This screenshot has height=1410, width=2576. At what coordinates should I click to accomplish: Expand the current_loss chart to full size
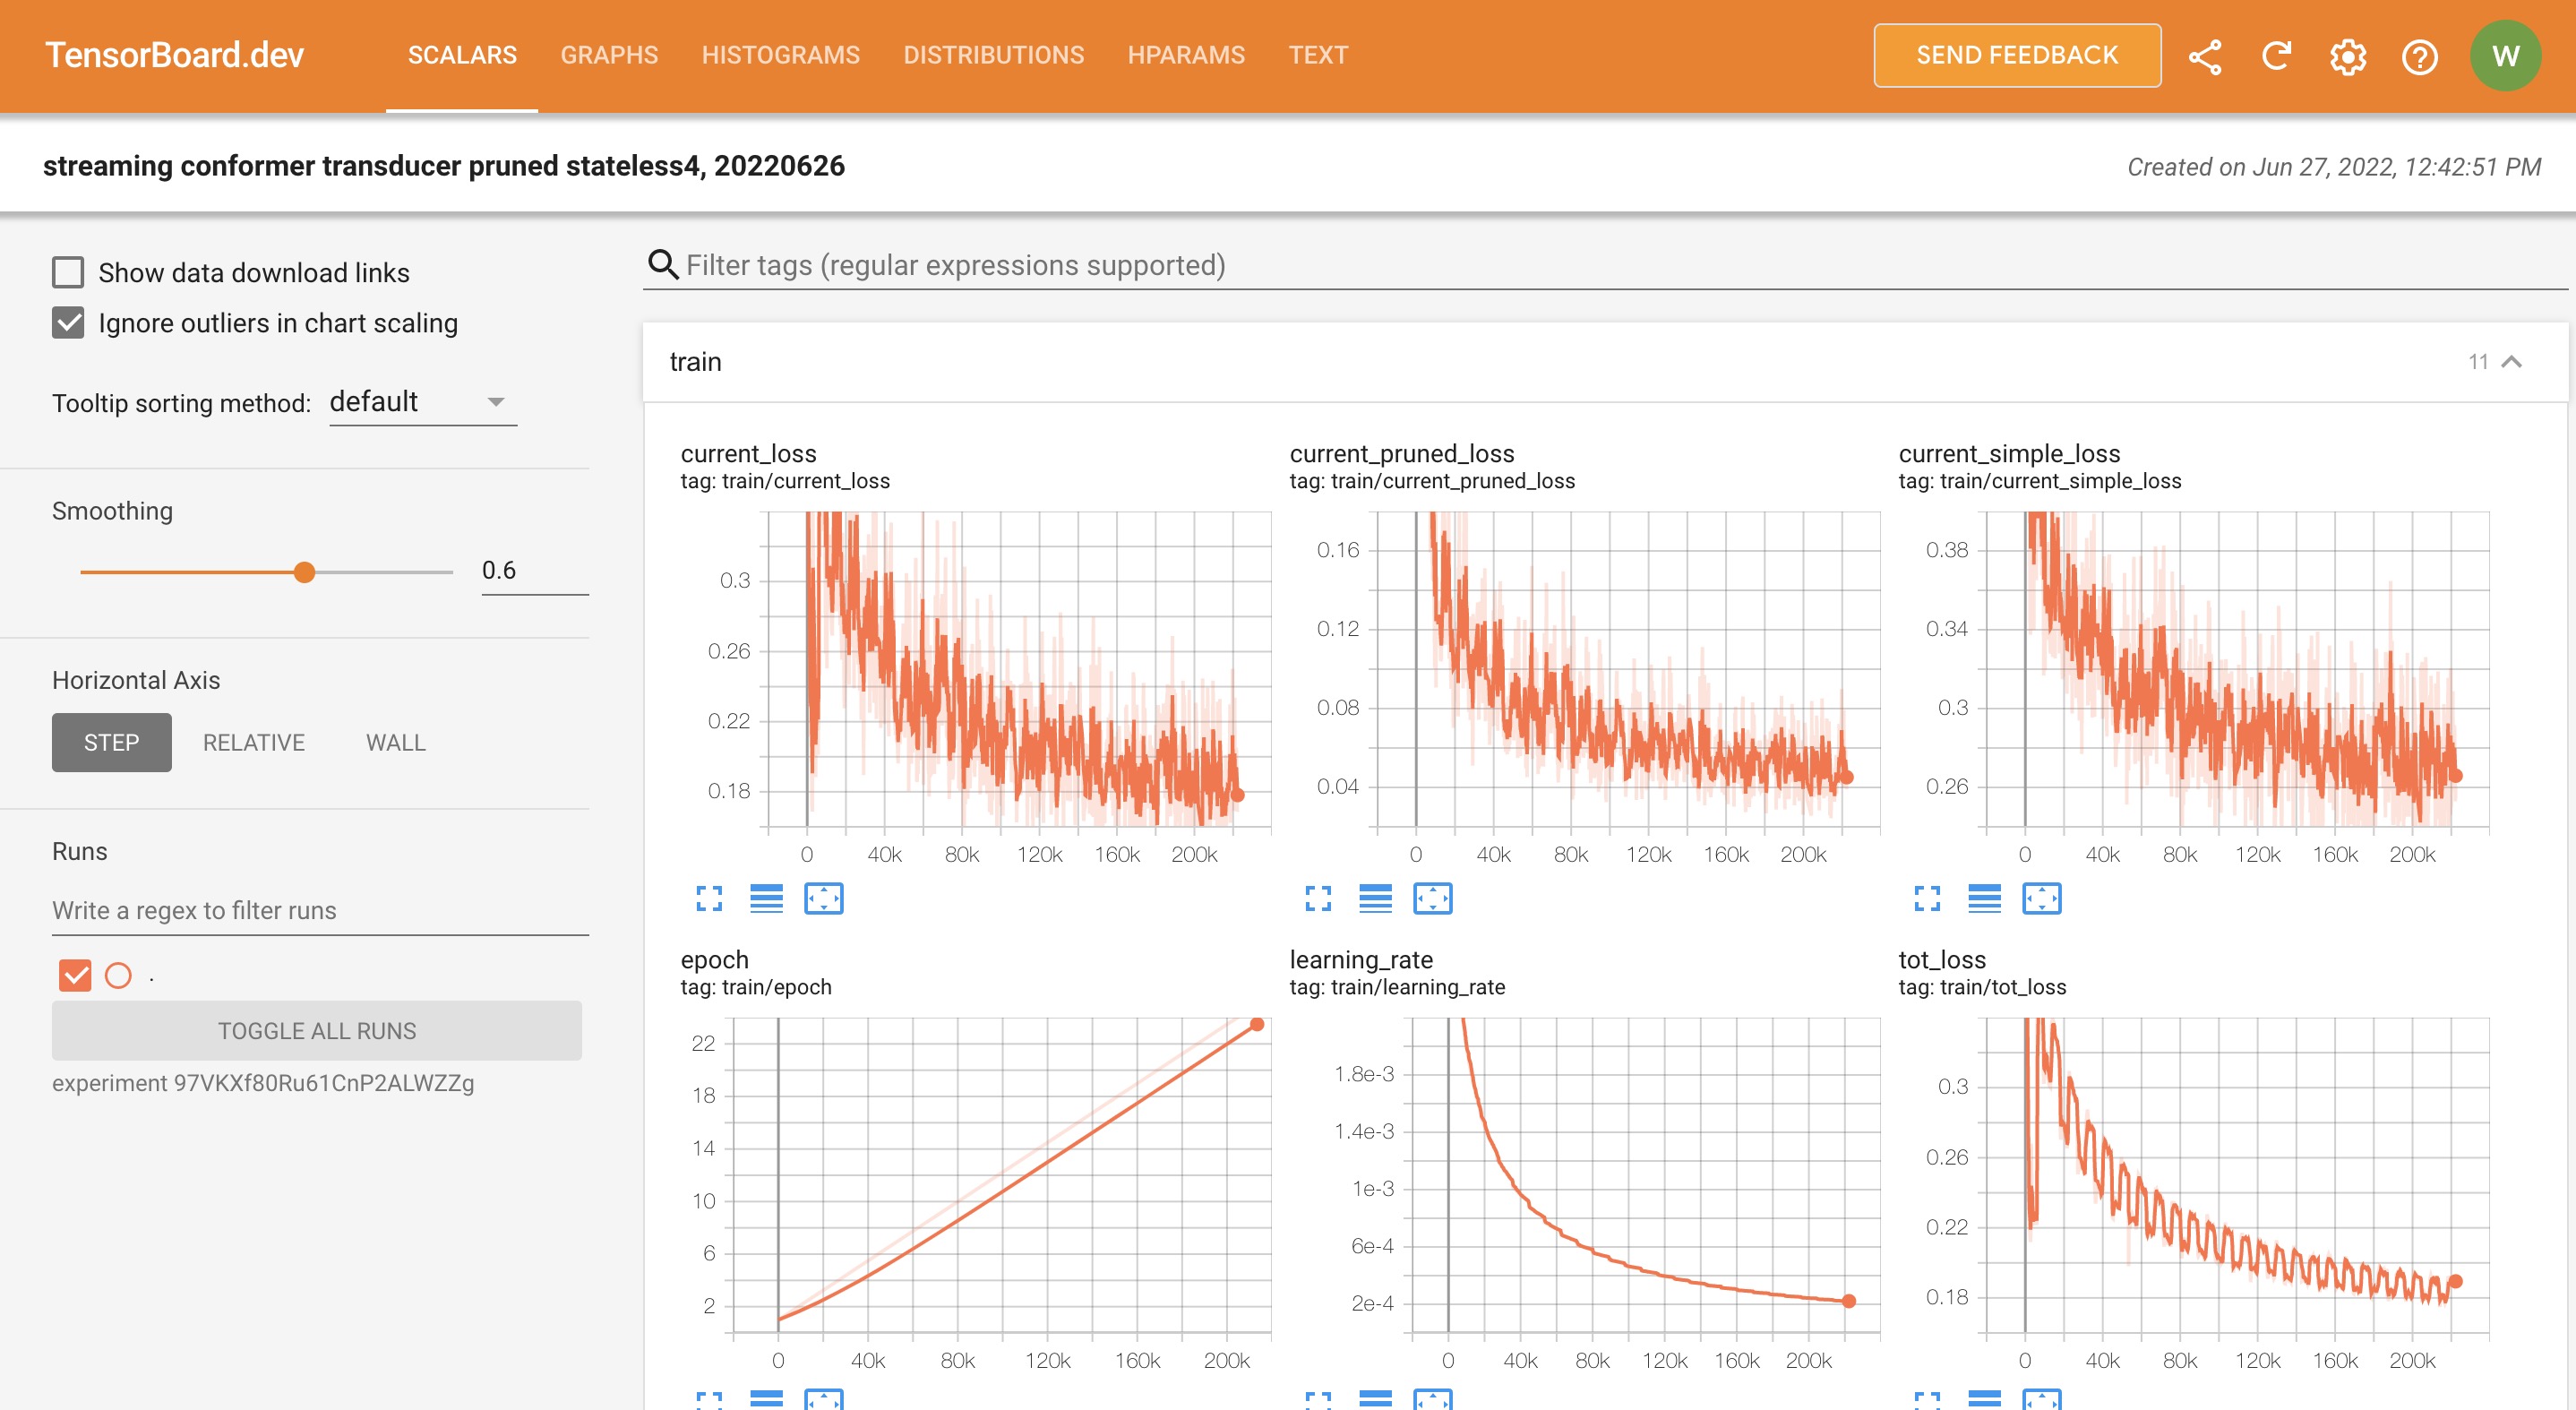710,898
